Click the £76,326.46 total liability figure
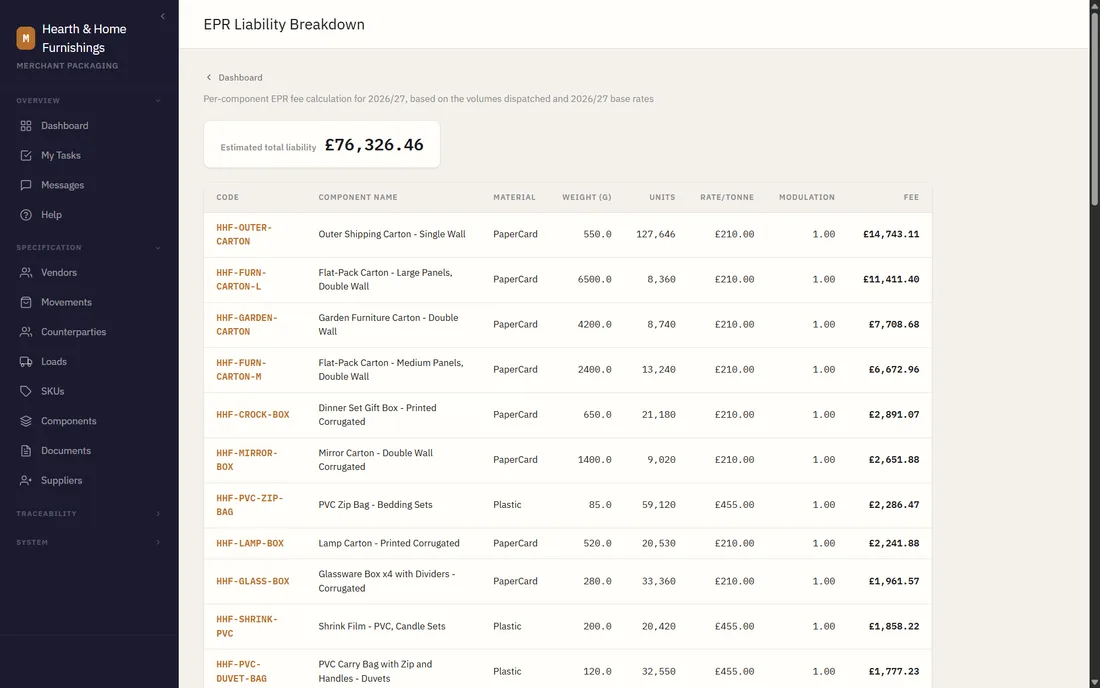 (x=374, y=144)
